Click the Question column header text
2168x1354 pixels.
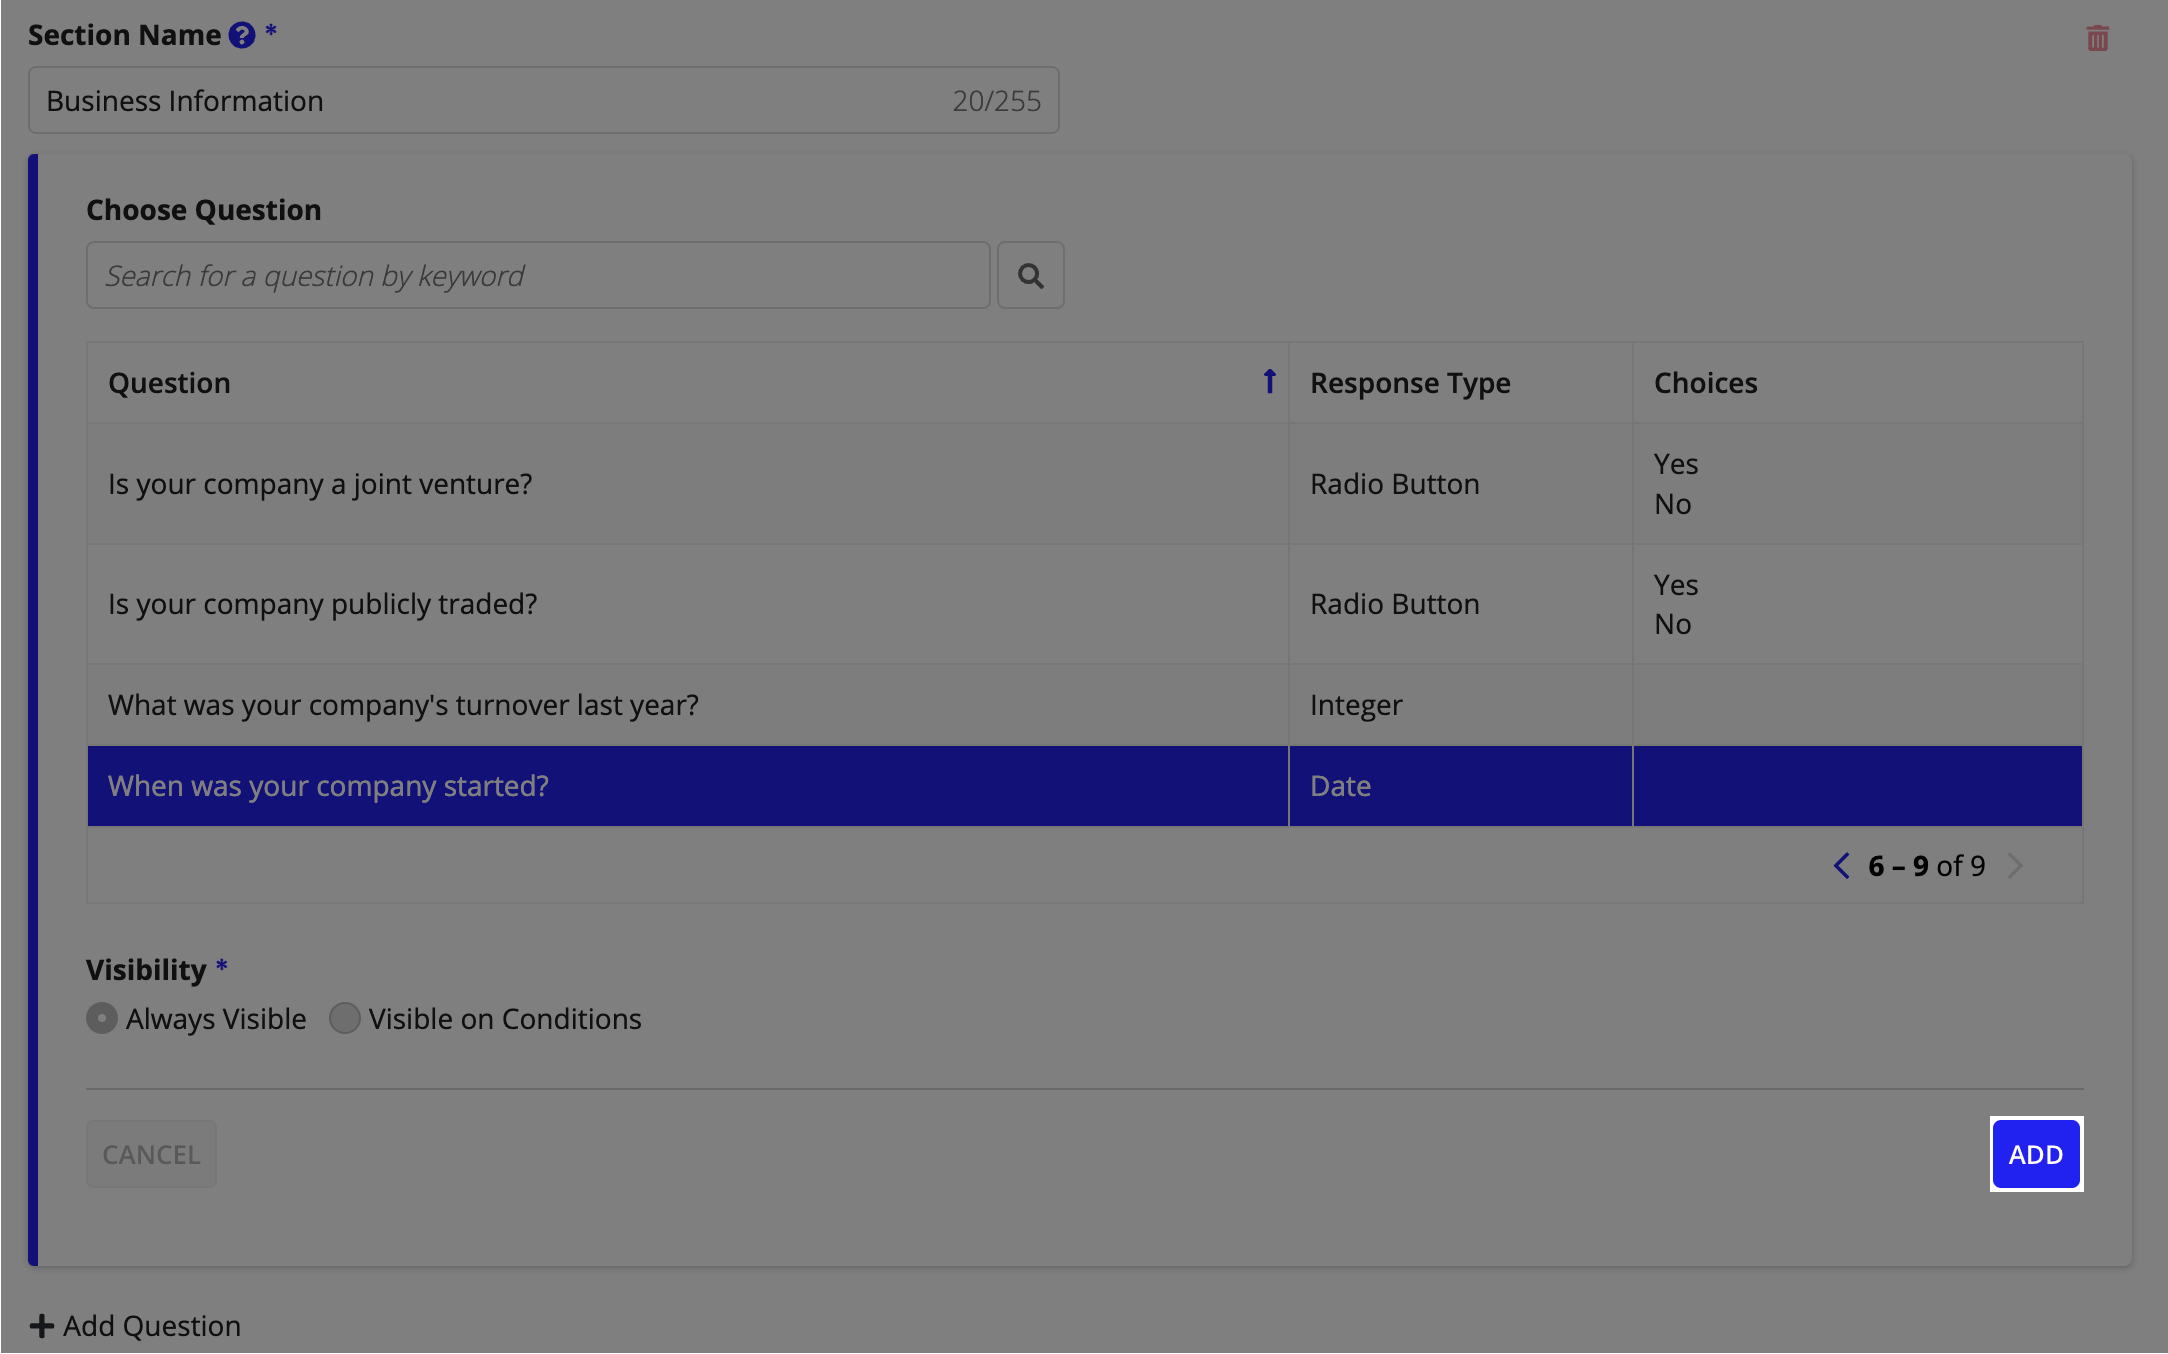[169, 383]
